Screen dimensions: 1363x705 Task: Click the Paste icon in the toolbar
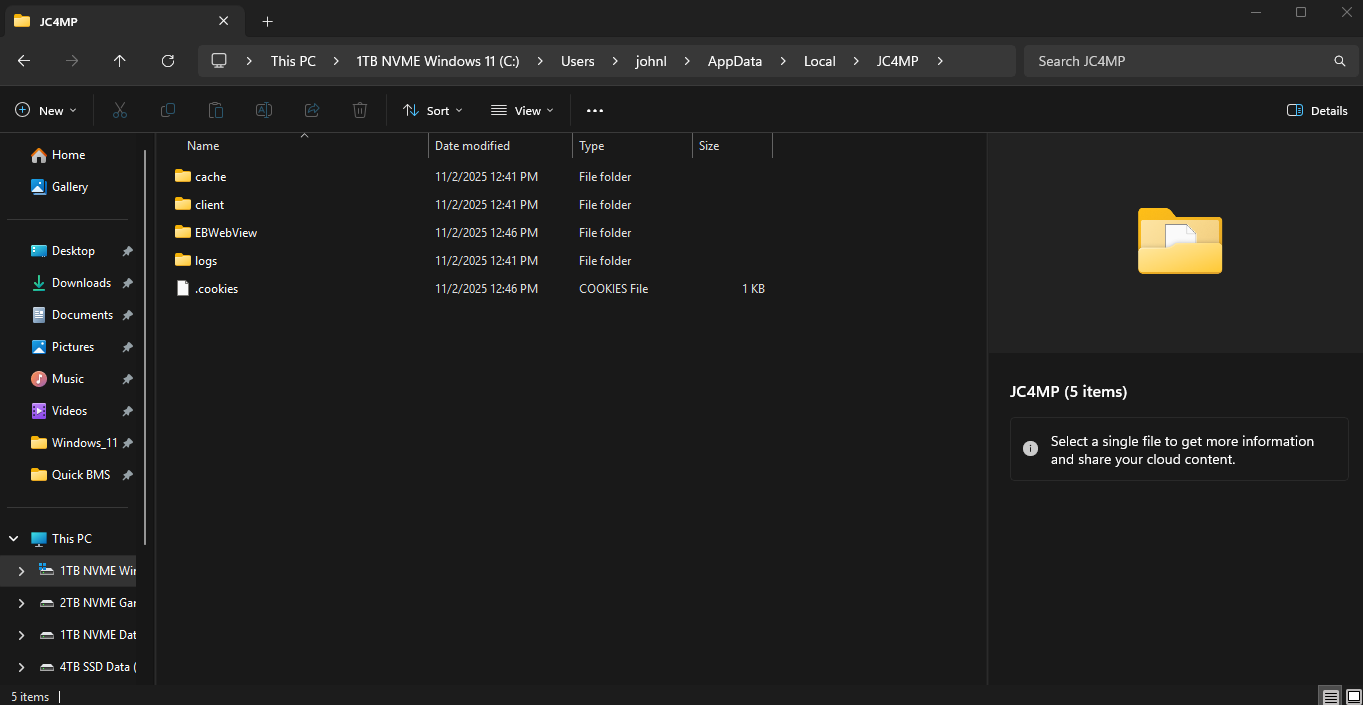[x=215, y=110]
